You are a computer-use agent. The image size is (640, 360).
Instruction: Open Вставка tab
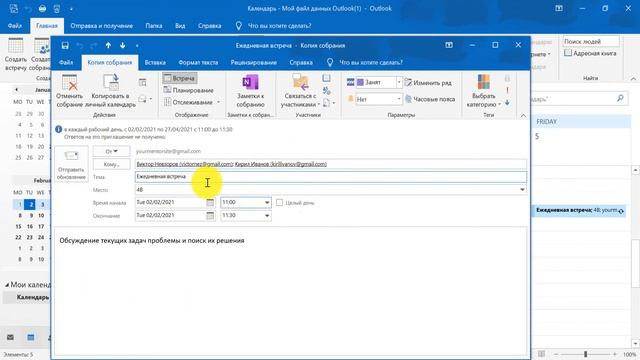click(155, 62)
